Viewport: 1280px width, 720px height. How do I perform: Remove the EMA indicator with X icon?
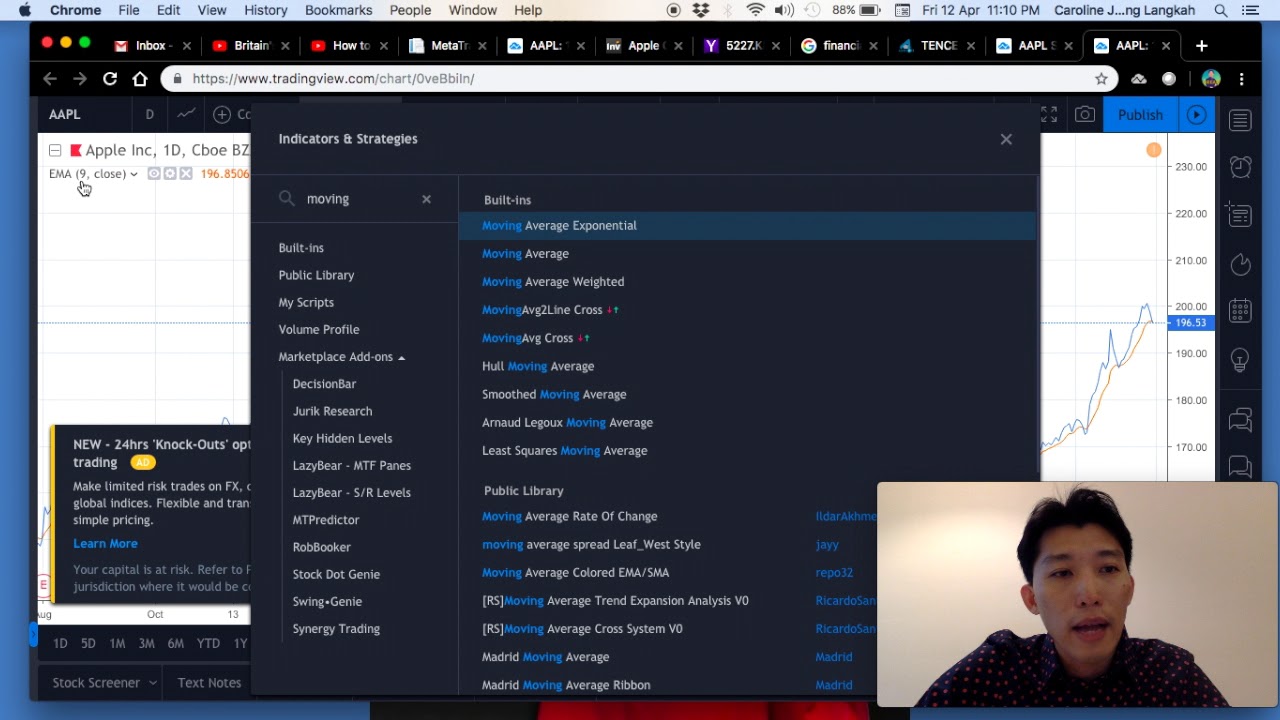click(x=185, y=174)
